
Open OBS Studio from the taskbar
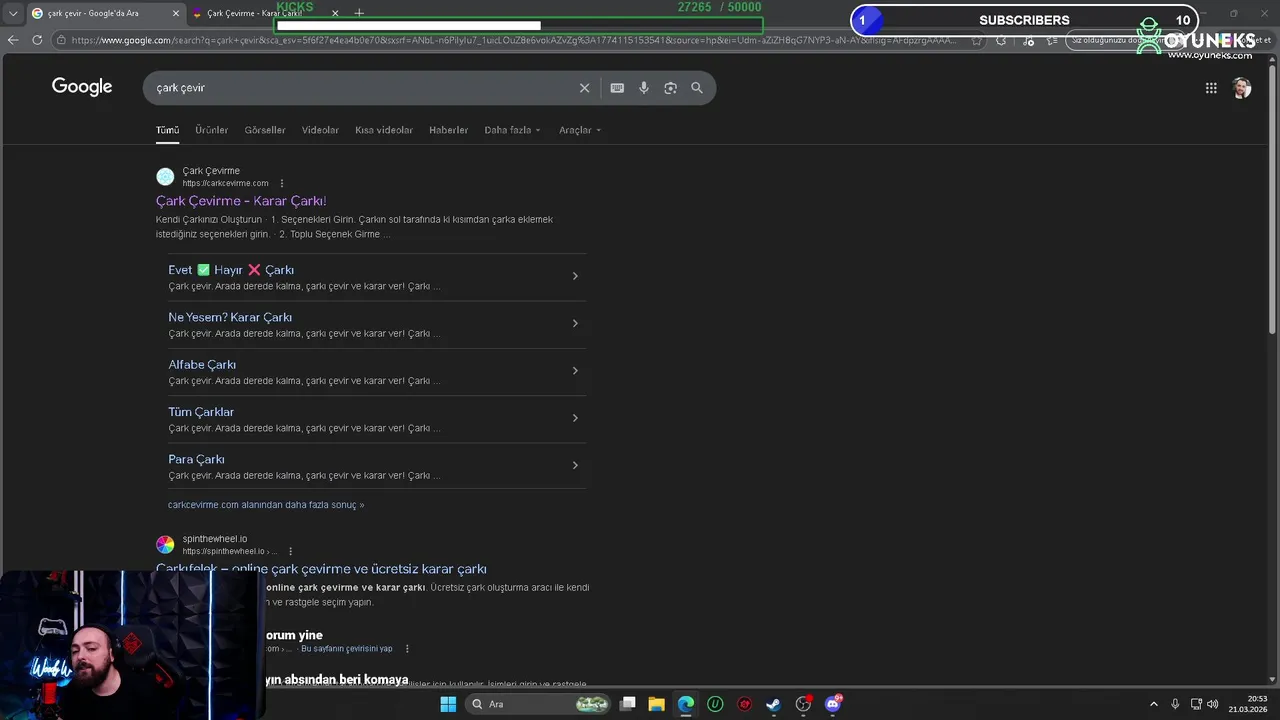[x=803, y=704]
